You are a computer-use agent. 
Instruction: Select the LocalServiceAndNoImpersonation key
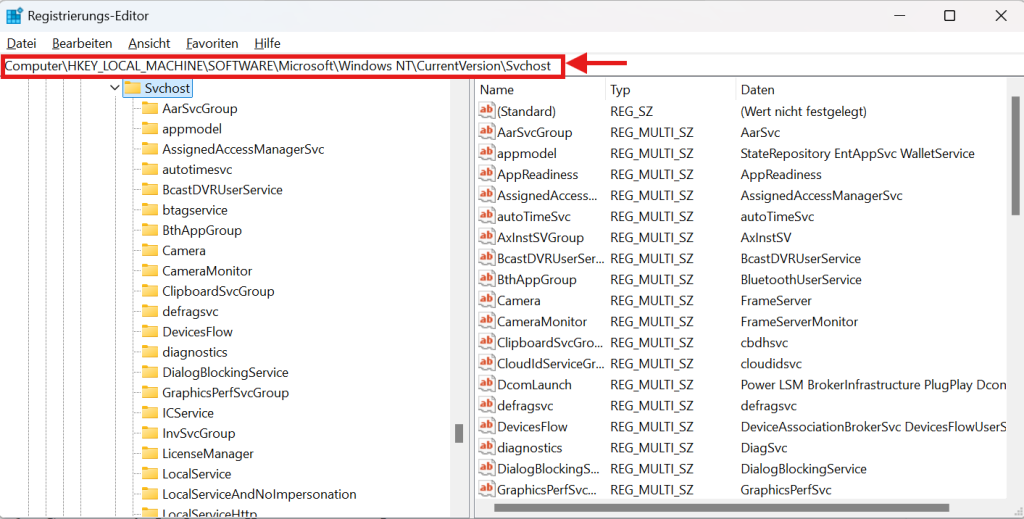pos(259,494)
